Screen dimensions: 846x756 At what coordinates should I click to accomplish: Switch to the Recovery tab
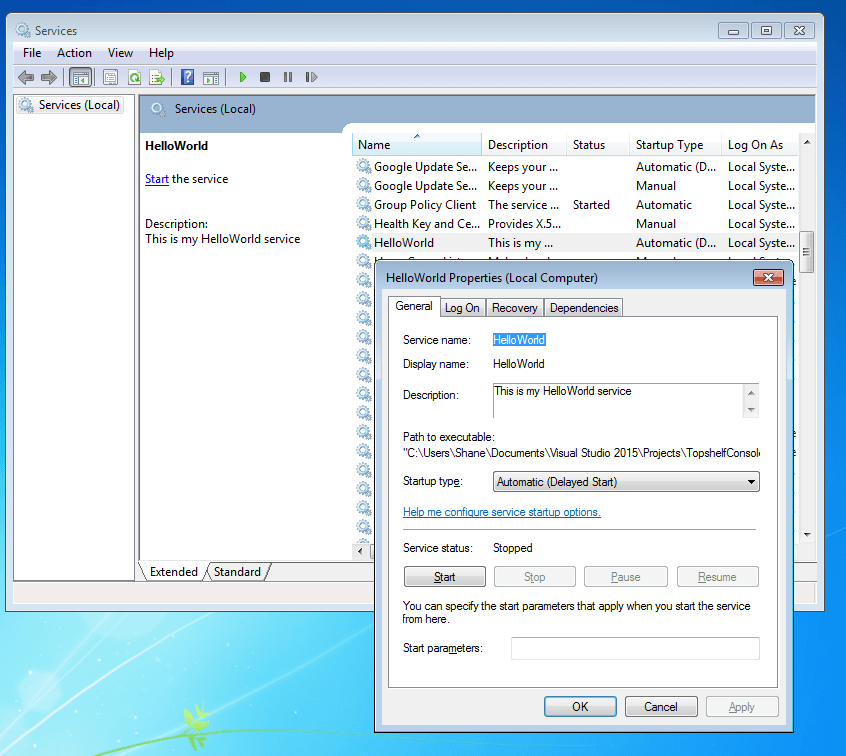coord(515,308)
